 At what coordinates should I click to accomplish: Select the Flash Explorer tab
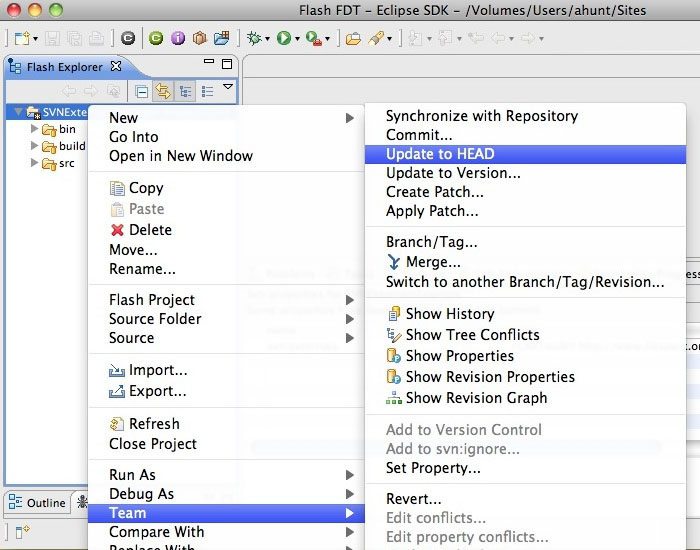[x=64, y=67]
